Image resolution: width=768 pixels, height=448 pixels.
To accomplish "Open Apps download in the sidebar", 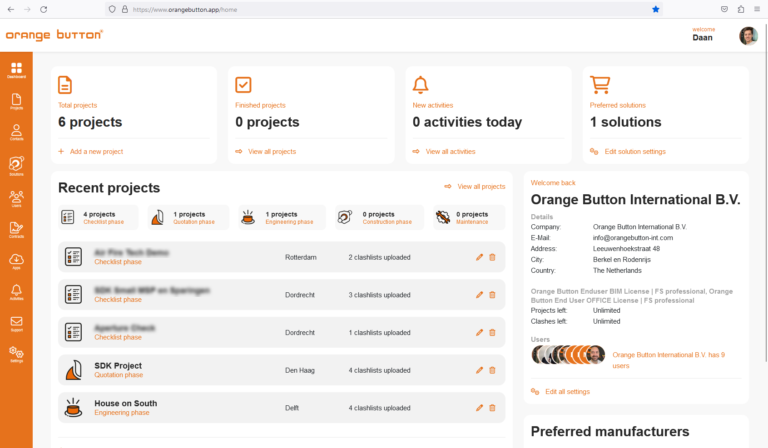I will [16, 261].
